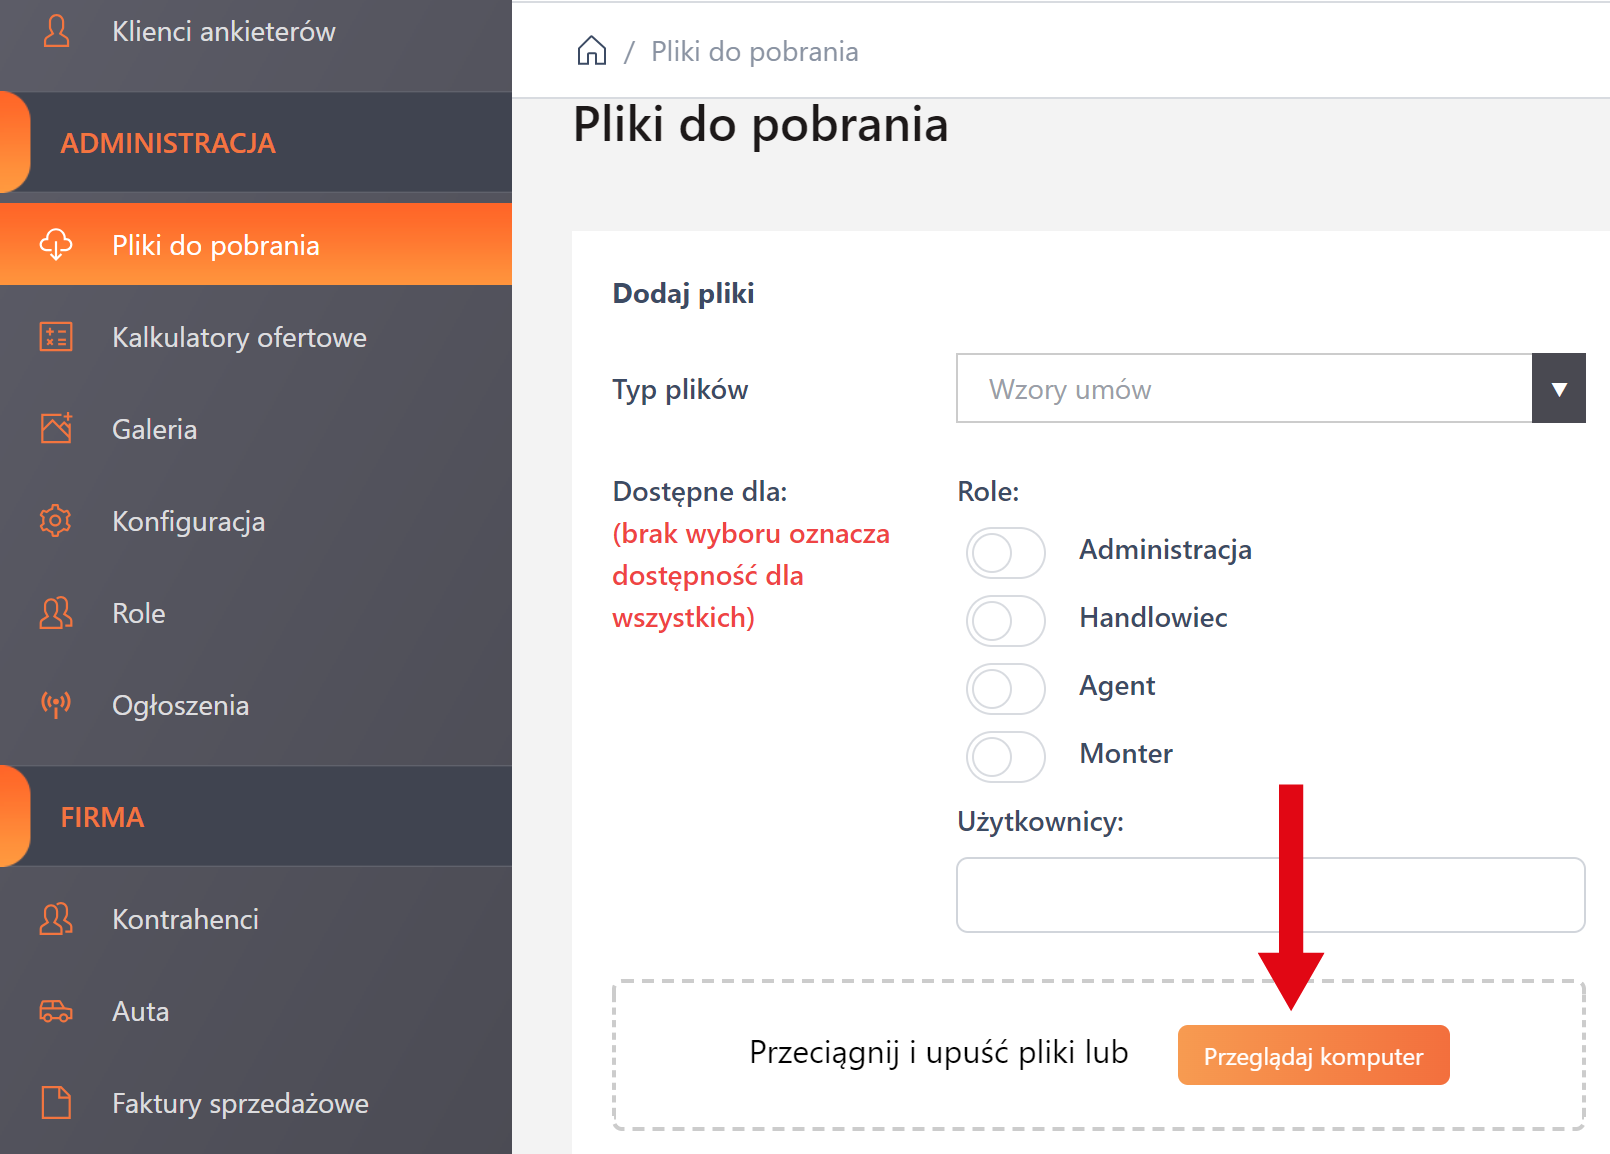
Task: Toggle the Handlowiec role switch
Action: [1005, 621]
